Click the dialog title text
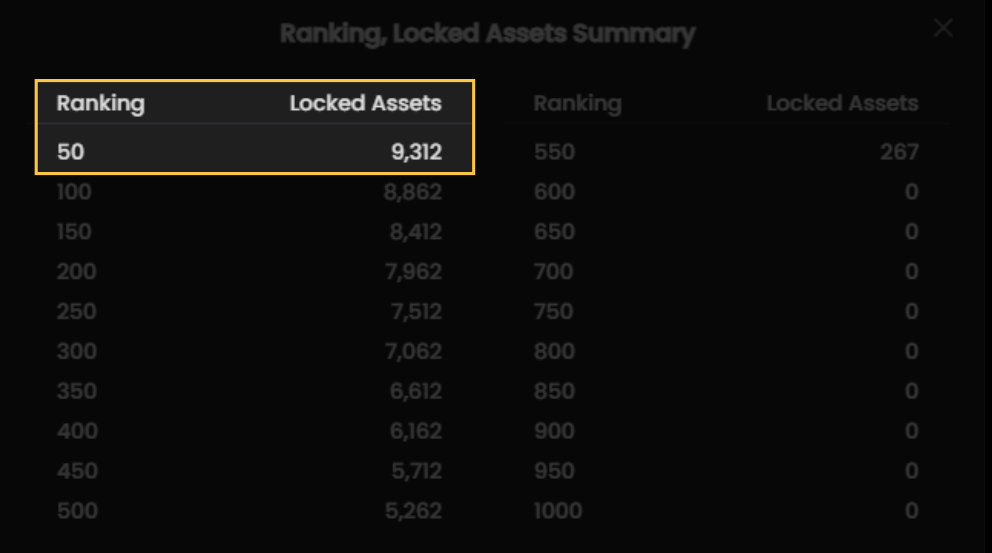Viewport: 992px width, 553px height. [488, 34]
